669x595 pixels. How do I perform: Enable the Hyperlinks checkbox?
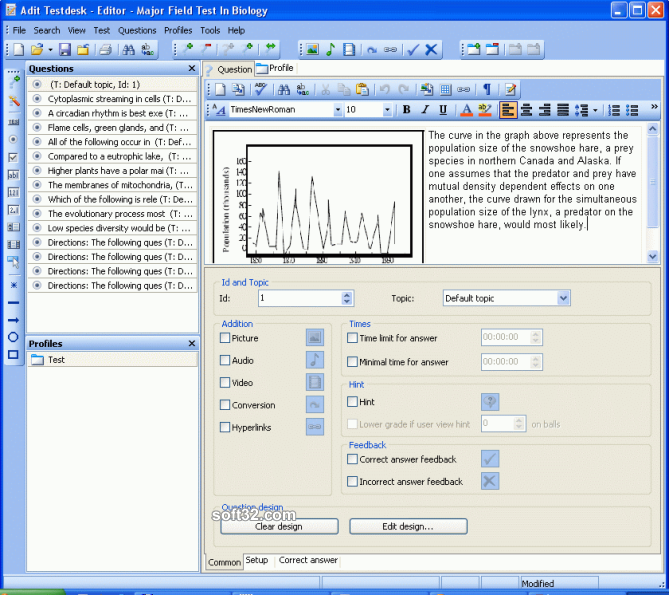(225, 427)
